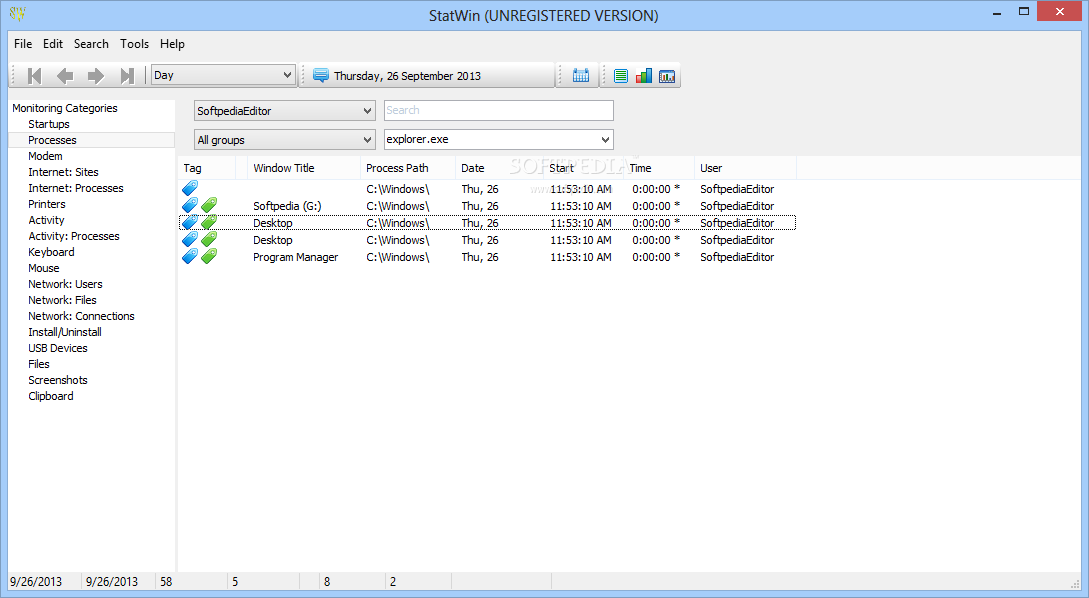This screenshot has width=1089, height=598.
Task: Select USB Devices category
Action: [x=58, y=348]
